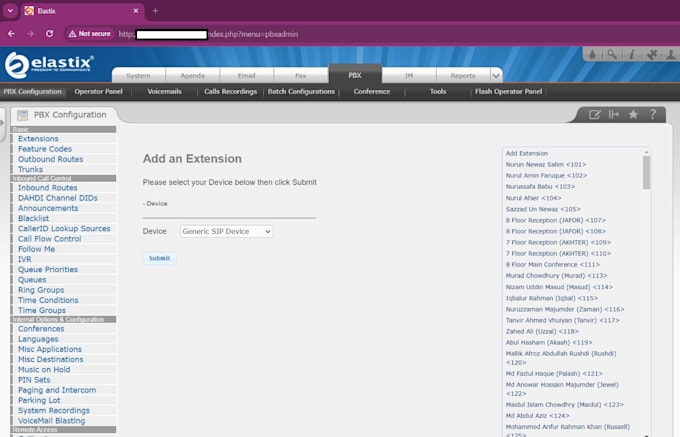The width and height of the screenshot is (680, 437).
Task: Switch to the System tab
Action: (x=138, y=75)
